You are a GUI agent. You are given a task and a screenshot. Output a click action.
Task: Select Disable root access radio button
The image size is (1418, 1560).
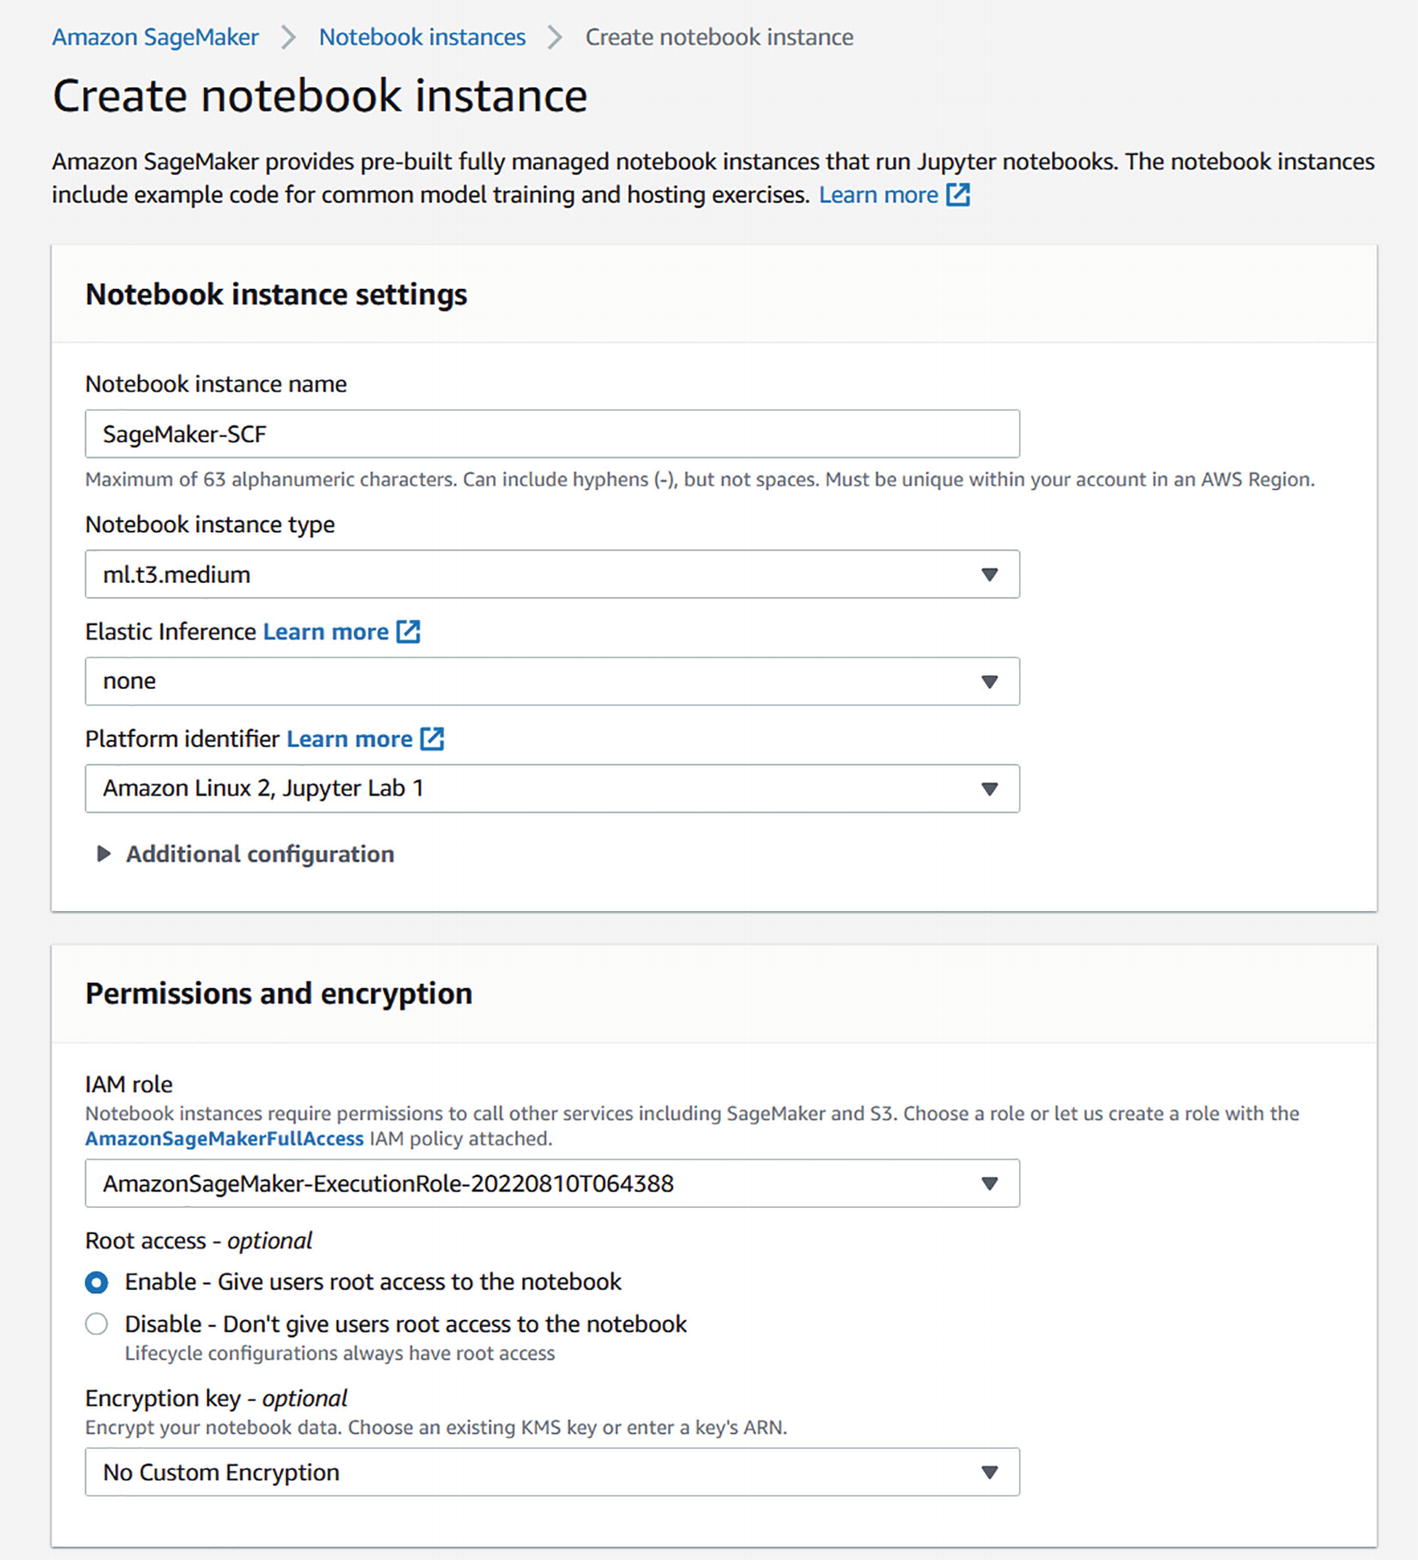click(x=97, y=1324)
